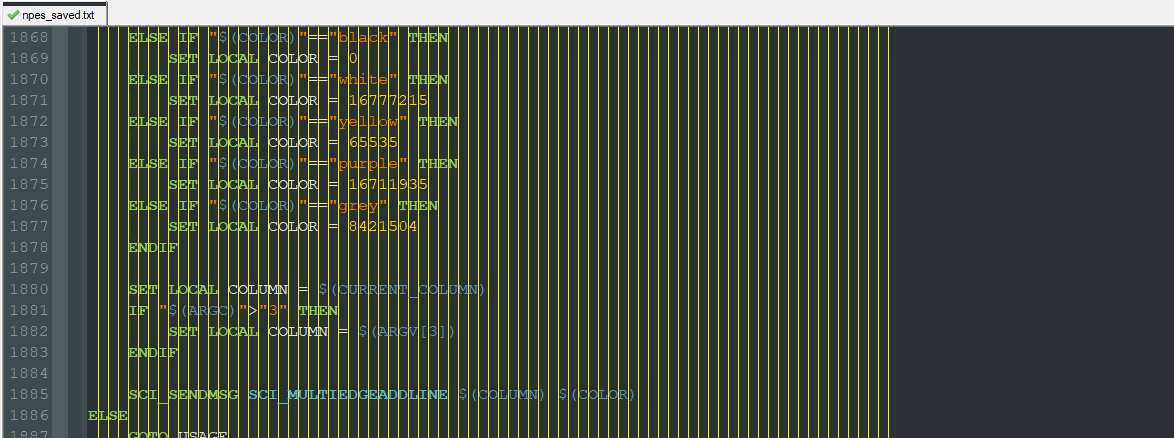1174x438 pixels.
Task: Place cursor on the "grey" string literal
Action: (x=359, y=205)
